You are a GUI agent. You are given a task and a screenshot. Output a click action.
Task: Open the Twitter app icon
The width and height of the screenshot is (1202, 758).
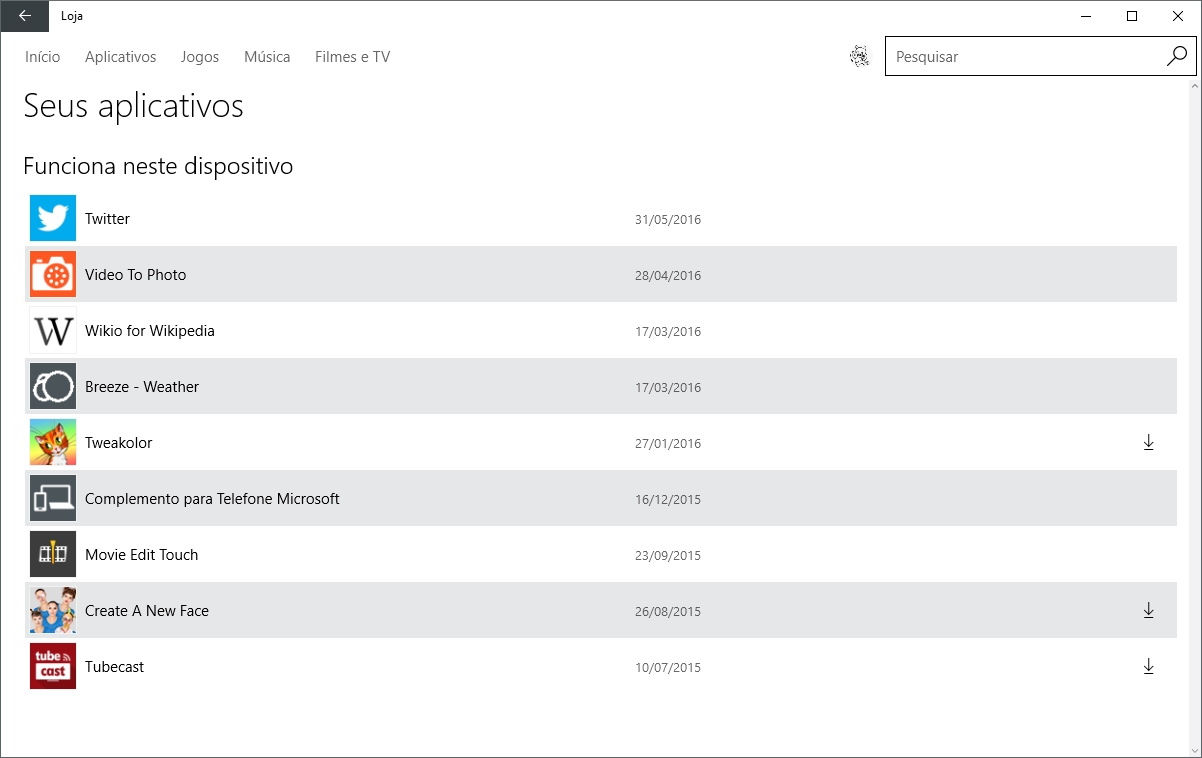pos(53,218)
